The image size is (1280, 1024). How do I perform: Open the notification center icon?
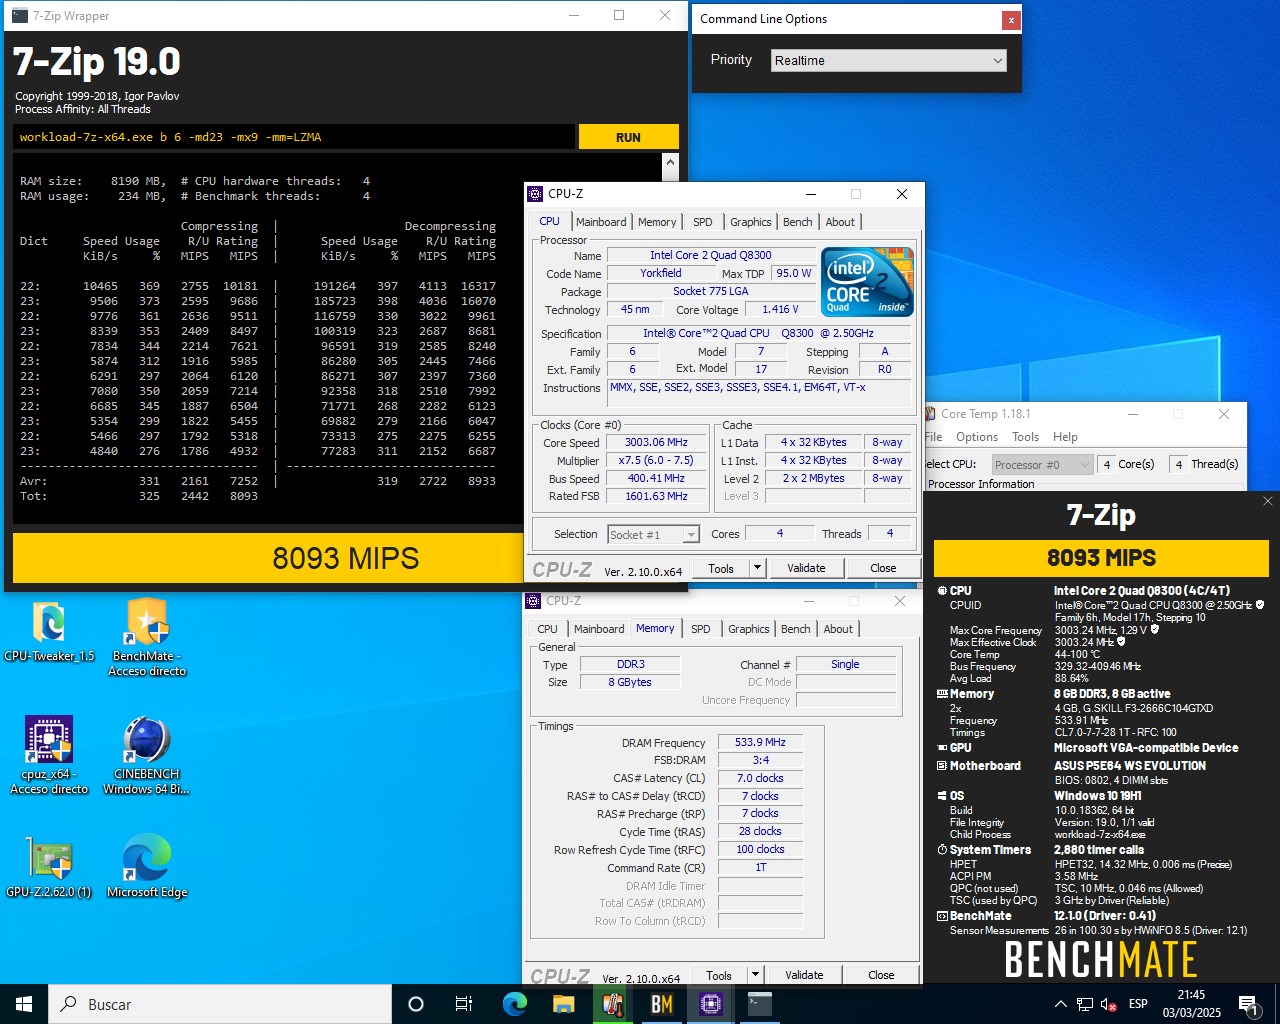tap(1248, 1004)
